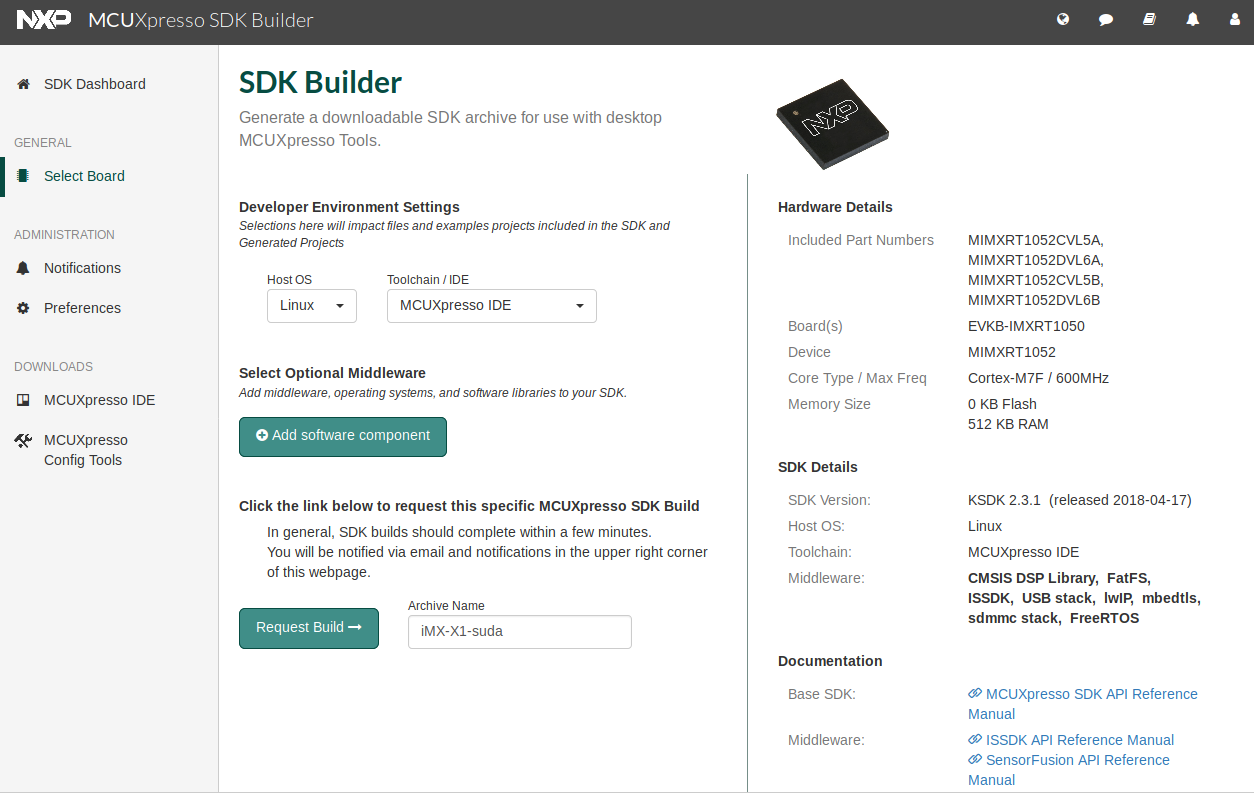Viewport: 1254px width, 793px height.
Task: Click the FreeRTOS middleware text
Action: 1104,618
